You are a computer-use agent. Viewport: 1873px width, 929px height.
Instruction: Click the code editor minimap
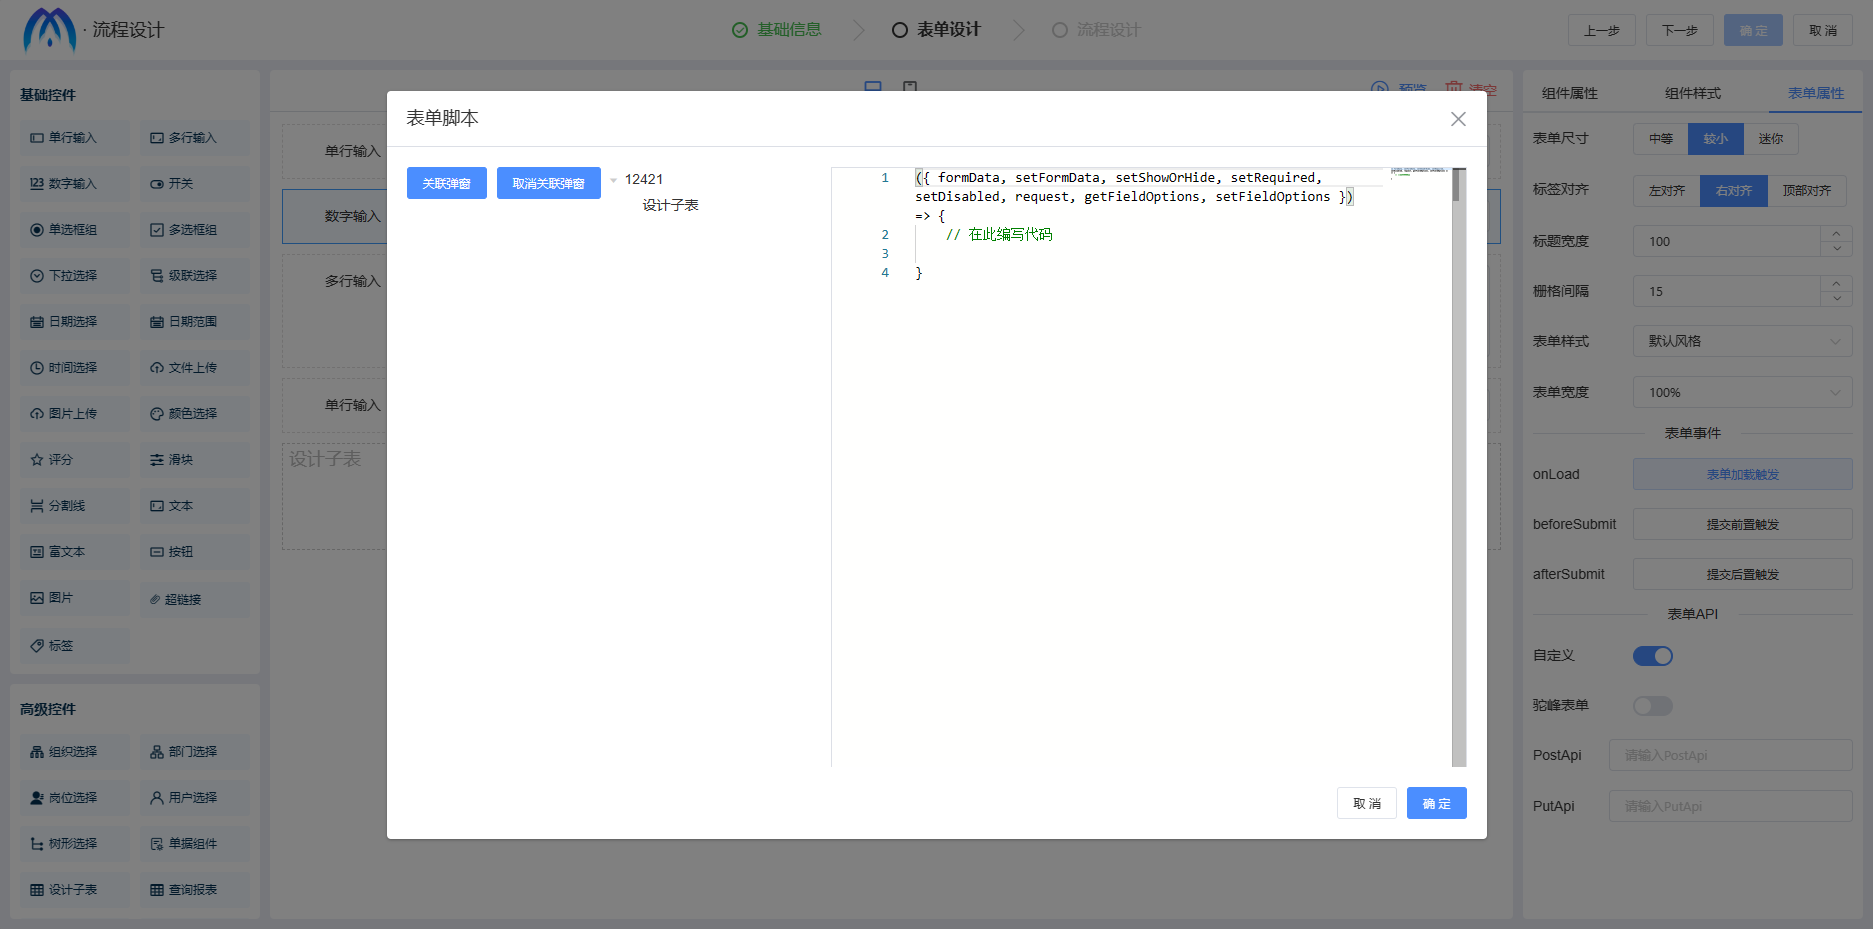(1421, 172)
